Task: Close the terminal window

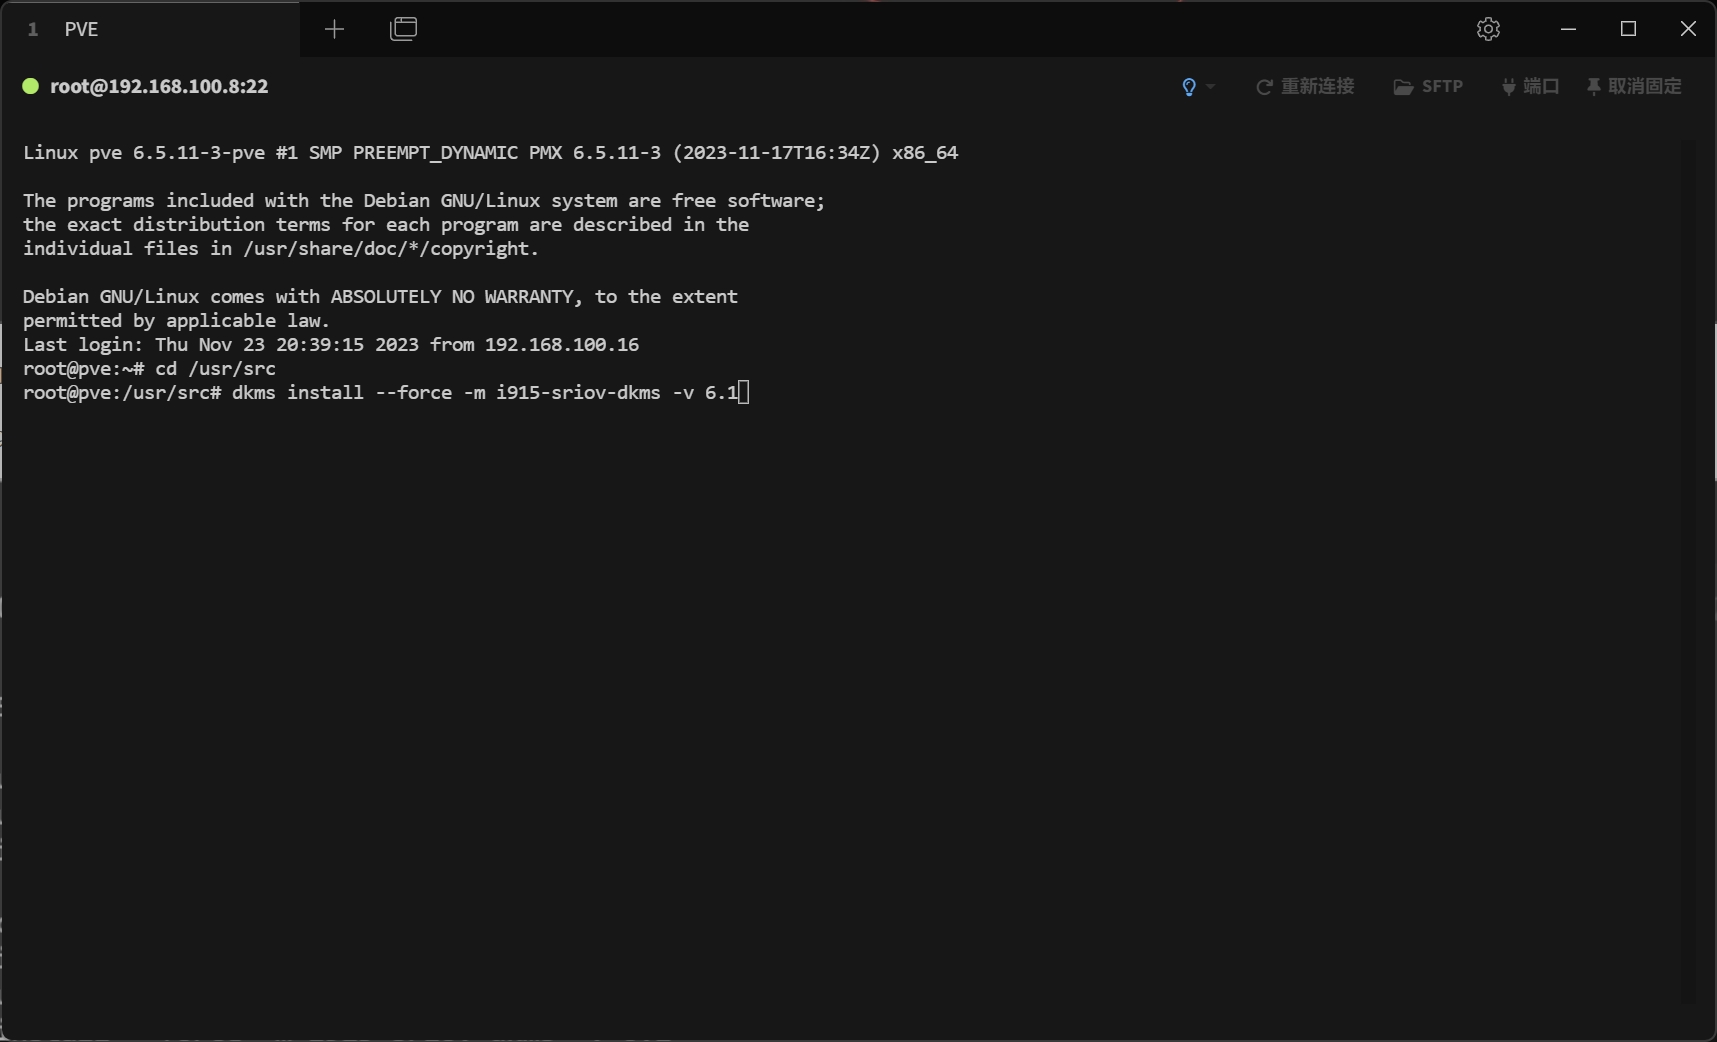Action: click(1688, 29)
